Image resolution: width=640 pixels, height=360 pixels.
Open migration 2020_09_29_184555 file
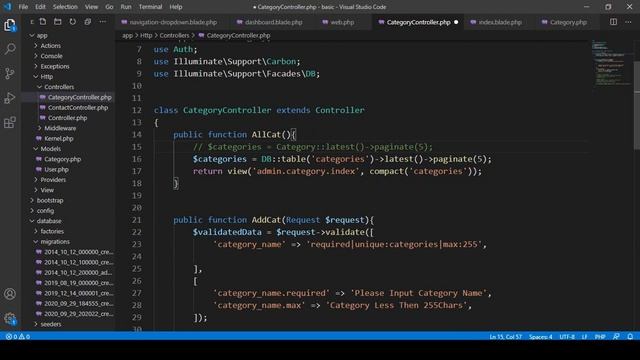78,303
